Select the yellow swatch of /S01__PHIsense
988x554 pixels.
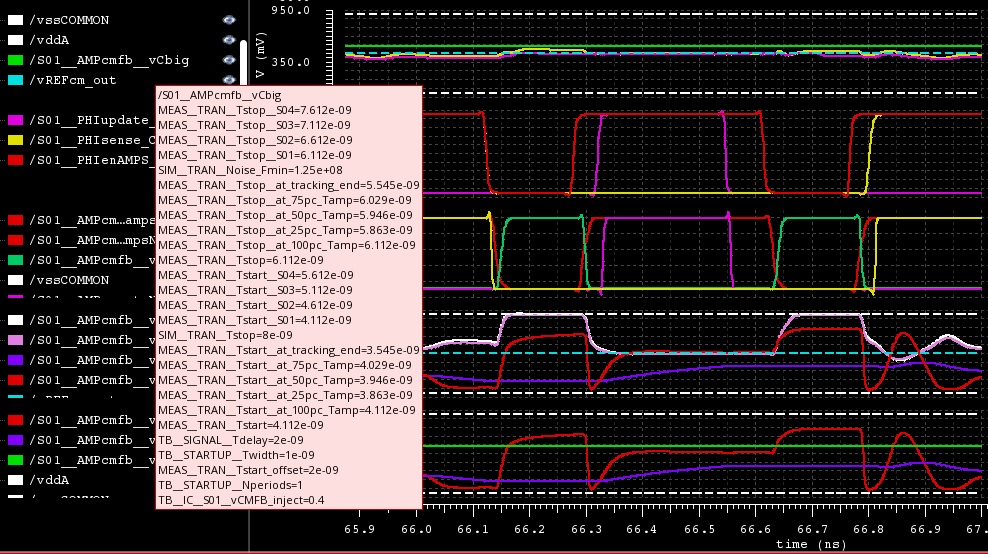click(x=14, y=140)
